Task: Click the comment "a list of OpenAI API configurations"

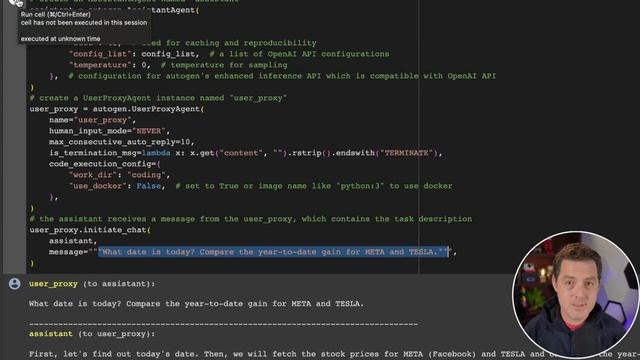Action: tap(299, 54)
